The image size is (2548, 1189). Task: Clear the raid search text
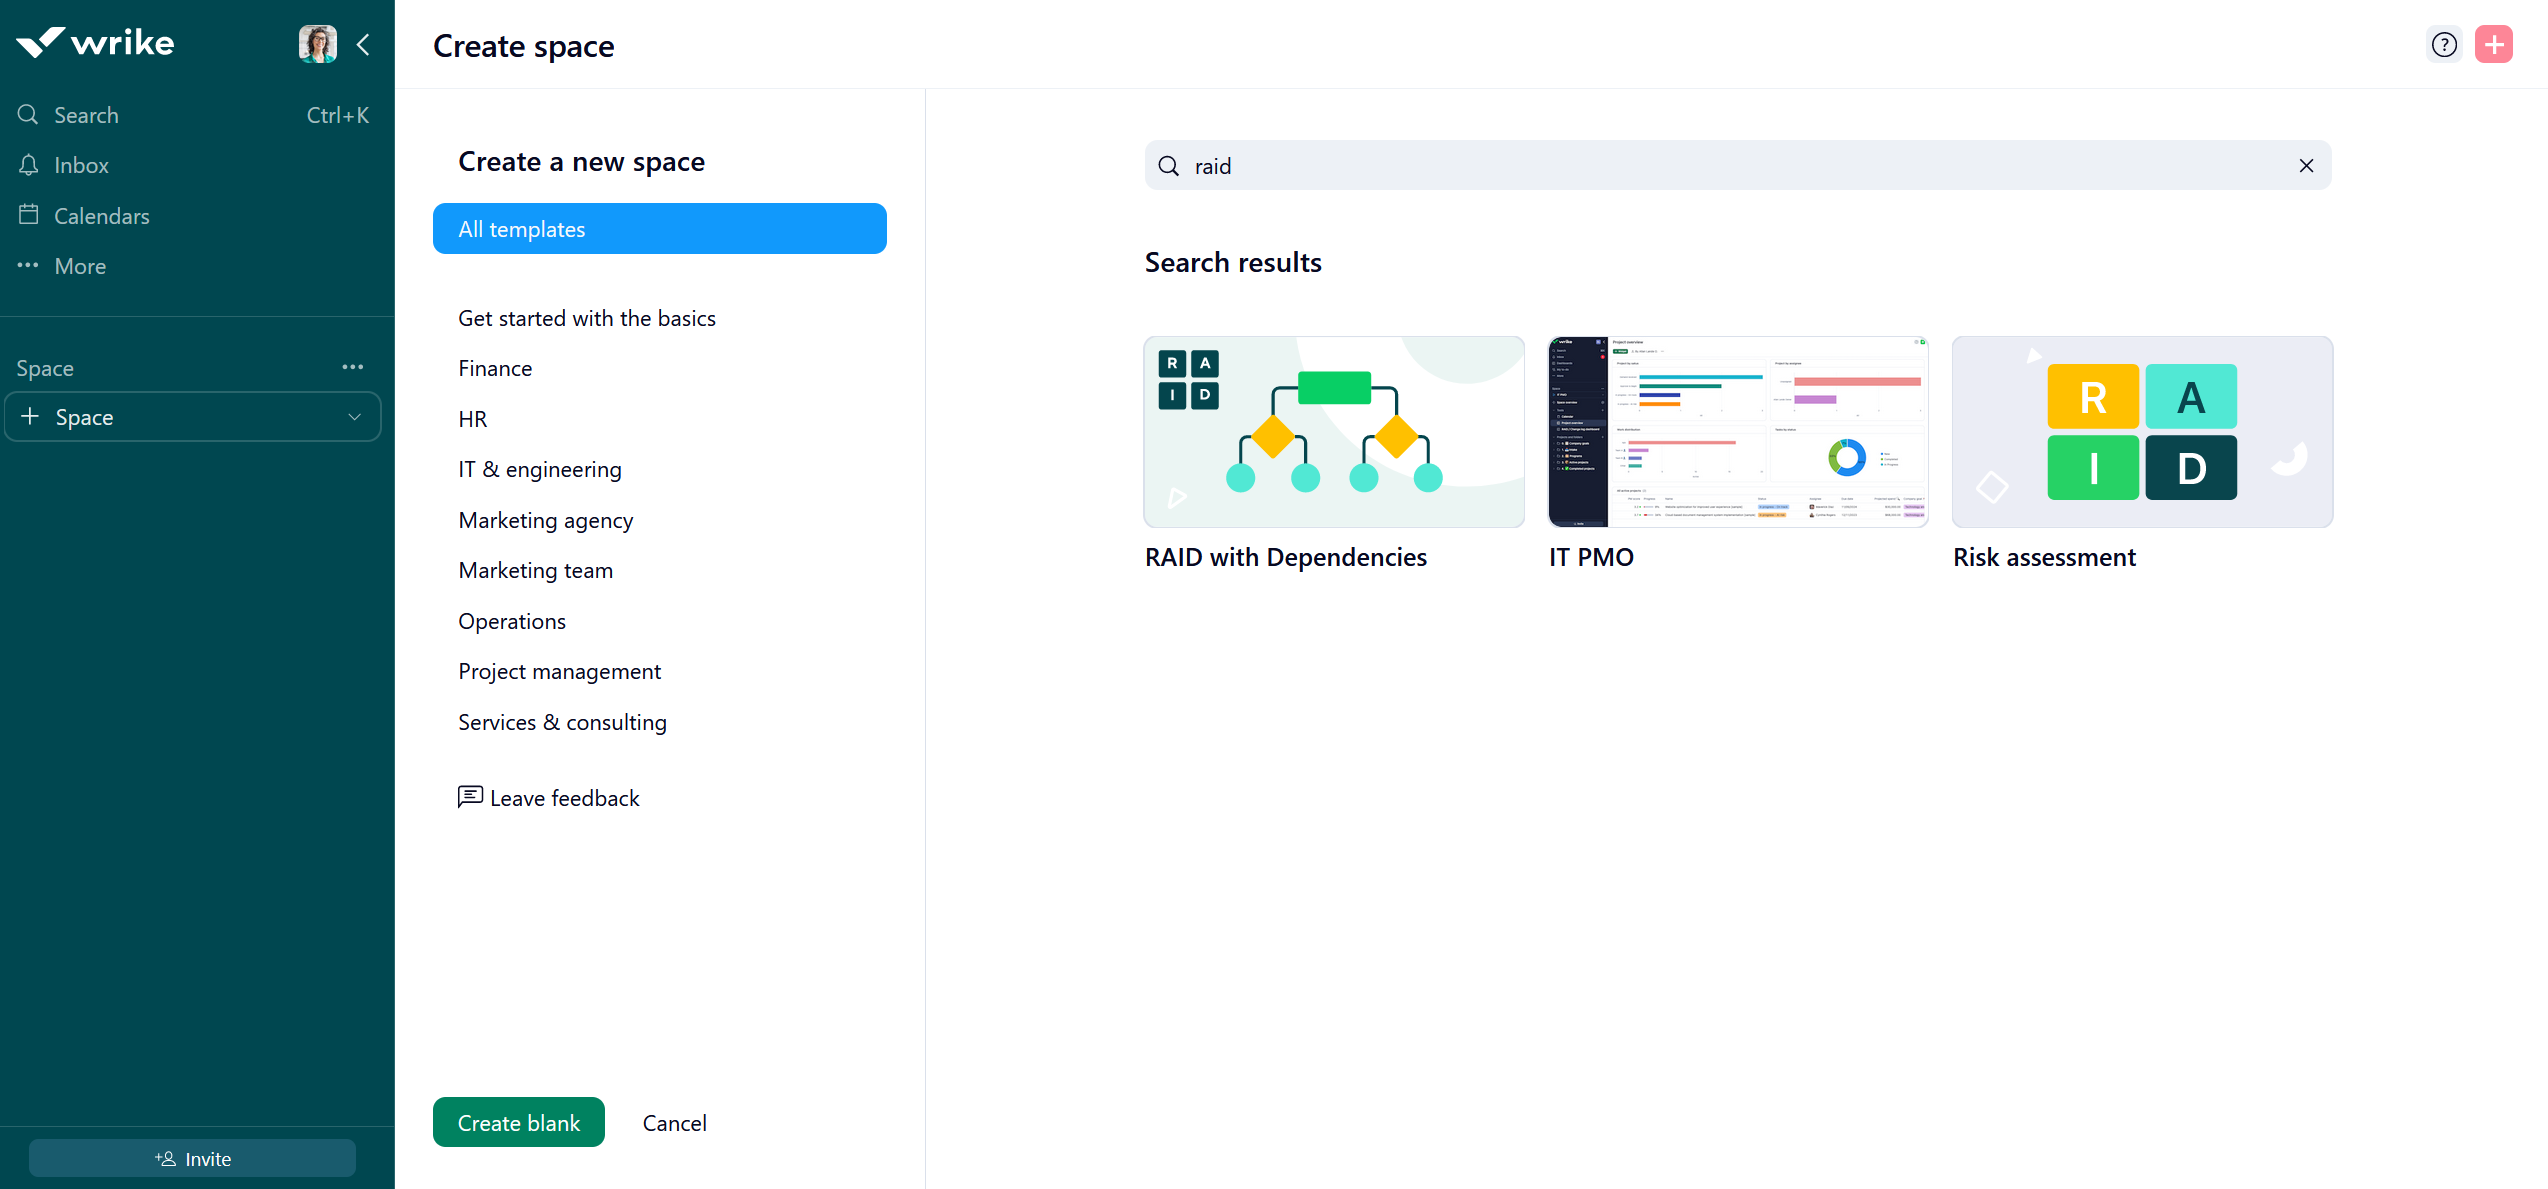click(x=2306, y=166)
